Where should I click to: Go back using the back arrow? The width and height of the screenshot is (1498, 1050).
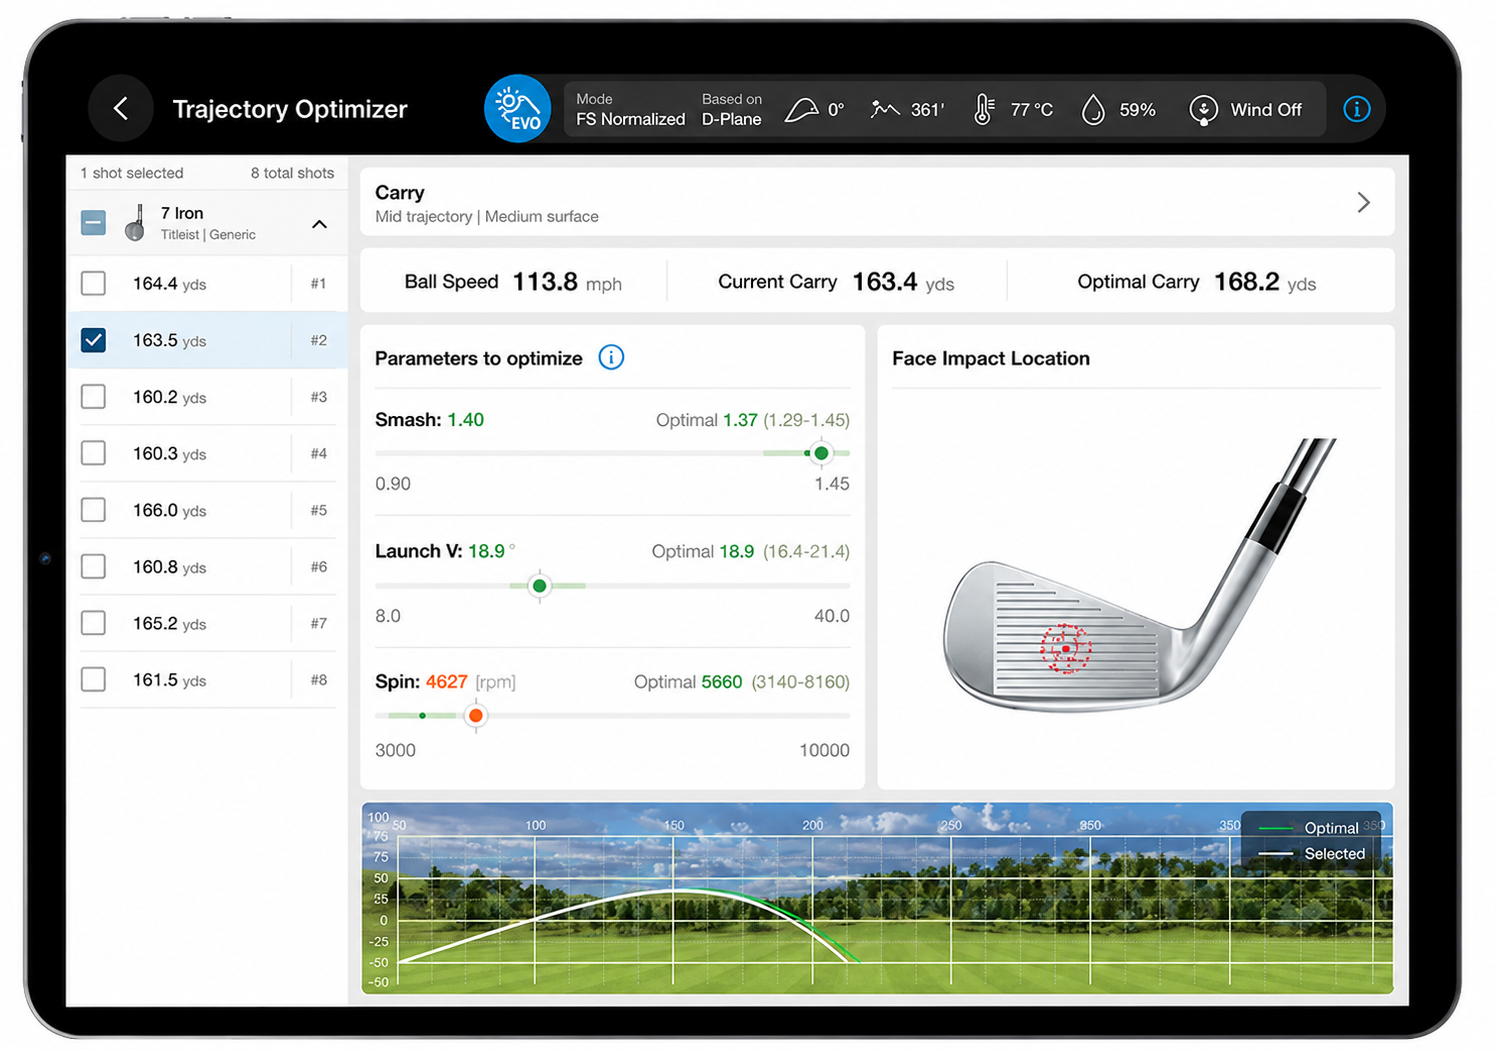pyautogui.click(x=121, y=108)
